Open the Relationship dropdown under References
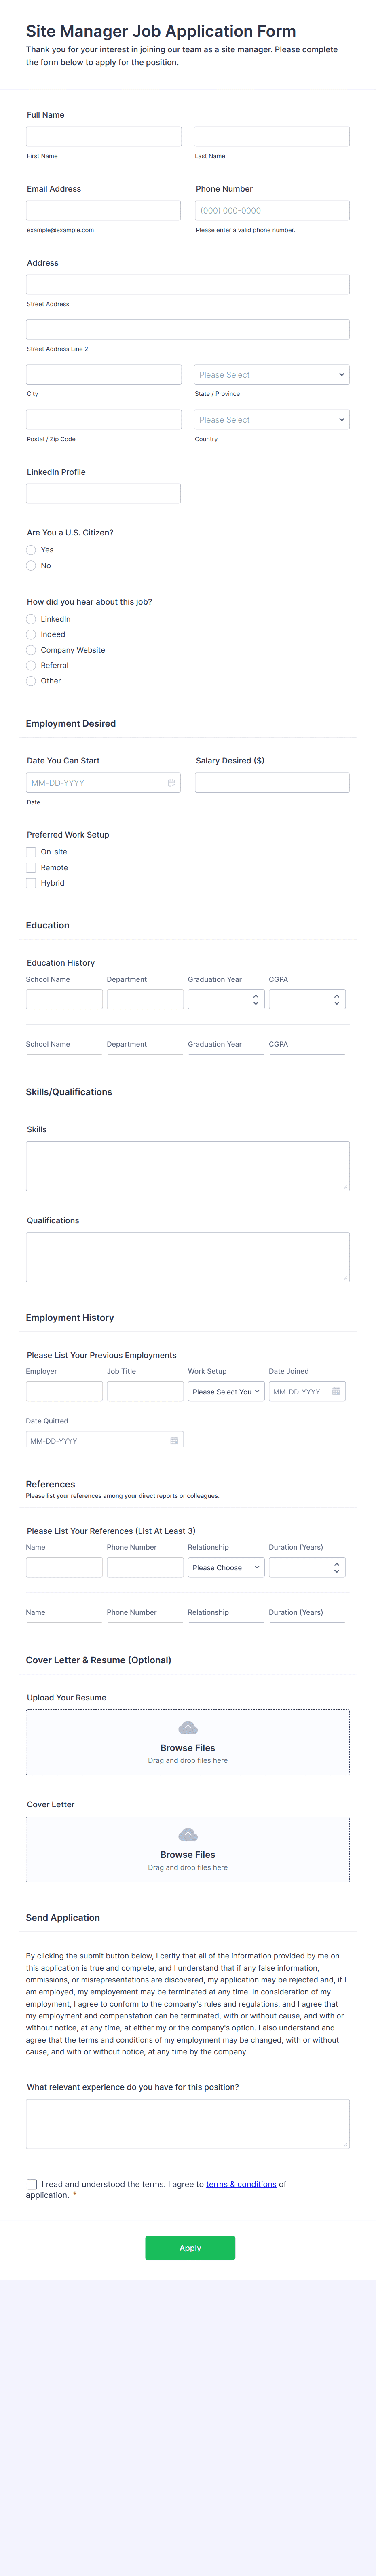This screenshot has height=2576, width=376. click(x=225, y=1567)
